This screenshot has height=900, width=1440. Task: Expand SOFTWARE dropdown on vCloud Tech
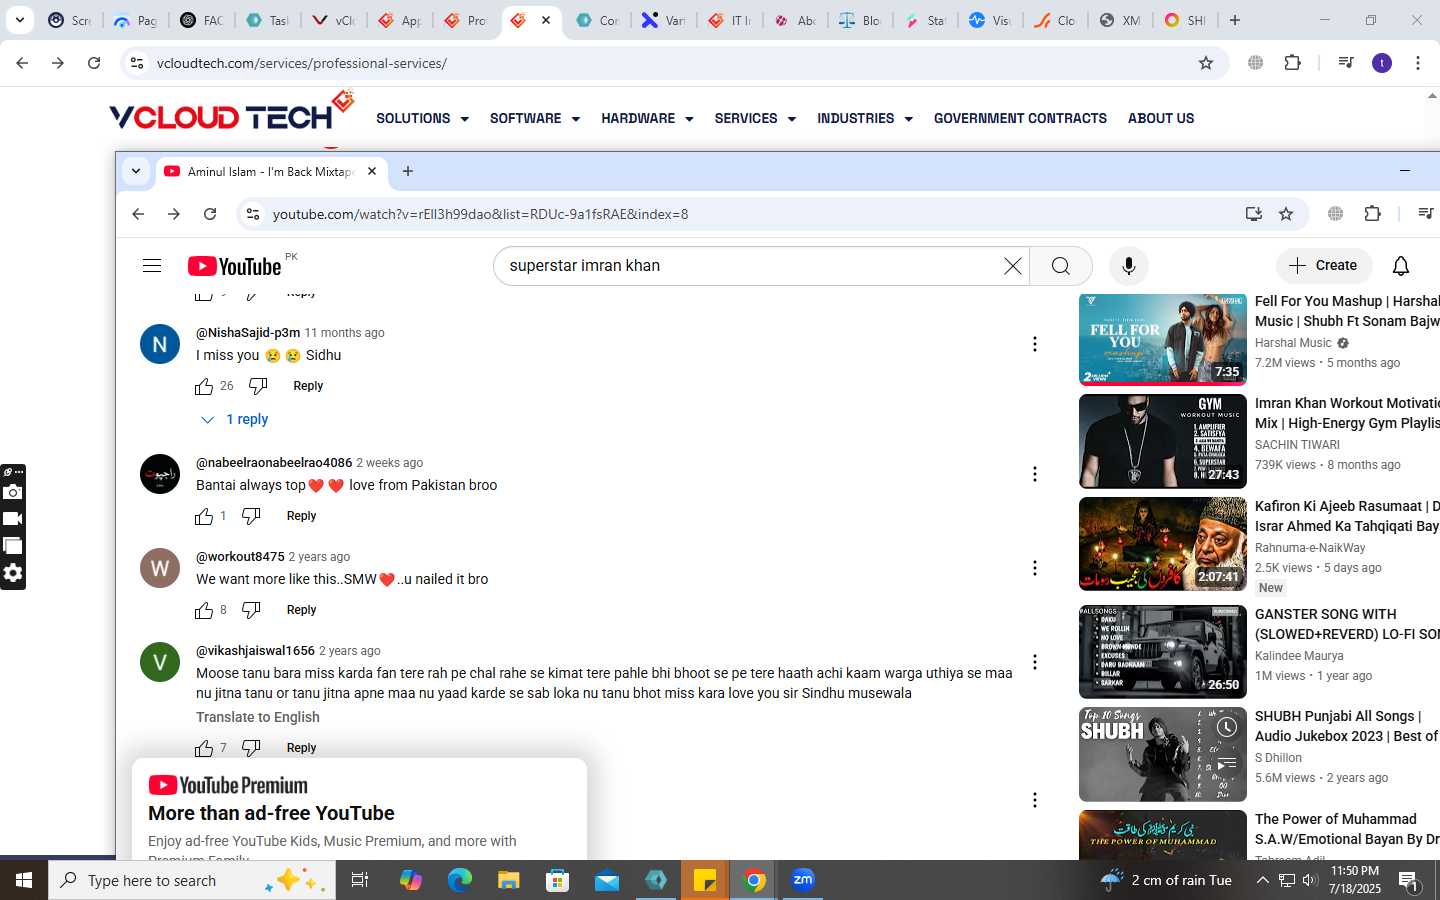pyautogui.click(x=534, y=118)
